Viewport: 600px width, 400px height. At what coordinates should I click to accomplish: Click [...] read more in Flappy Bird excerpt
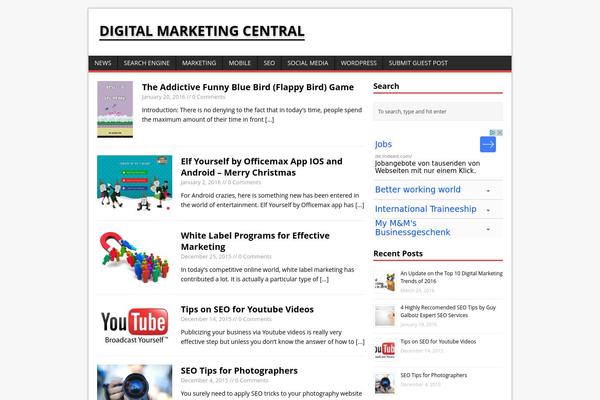pyautogui.click(x=269, y=119)
